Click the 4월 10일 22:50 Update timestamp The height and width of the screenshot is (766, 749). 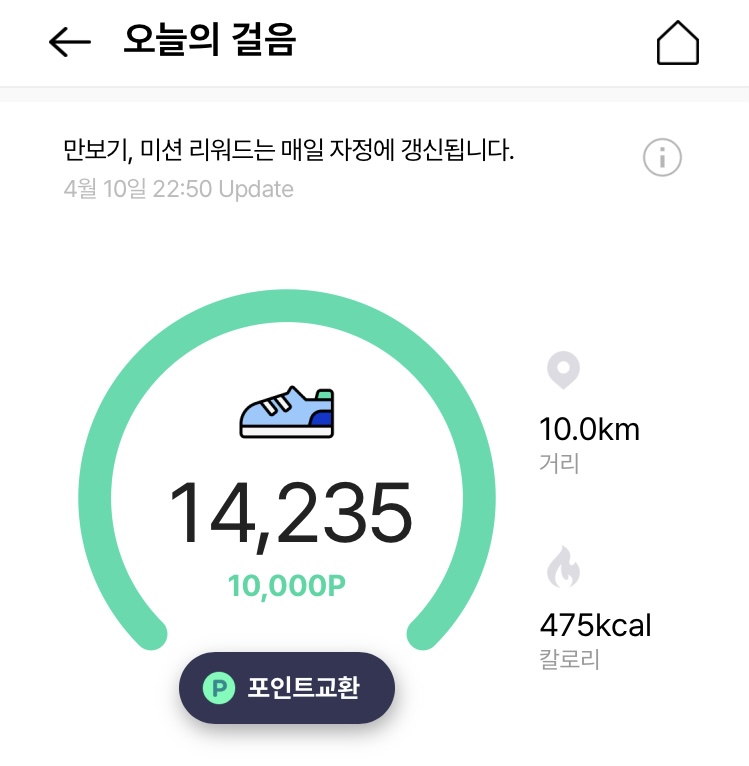click(178, 189)
